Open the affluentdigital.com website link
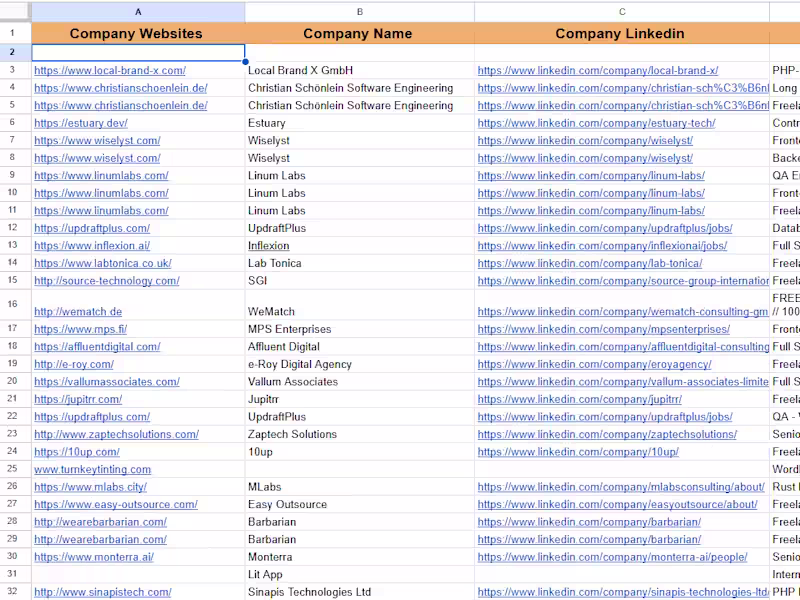The height and width of the screenshot is (600, 800). (x=97, y=346)
